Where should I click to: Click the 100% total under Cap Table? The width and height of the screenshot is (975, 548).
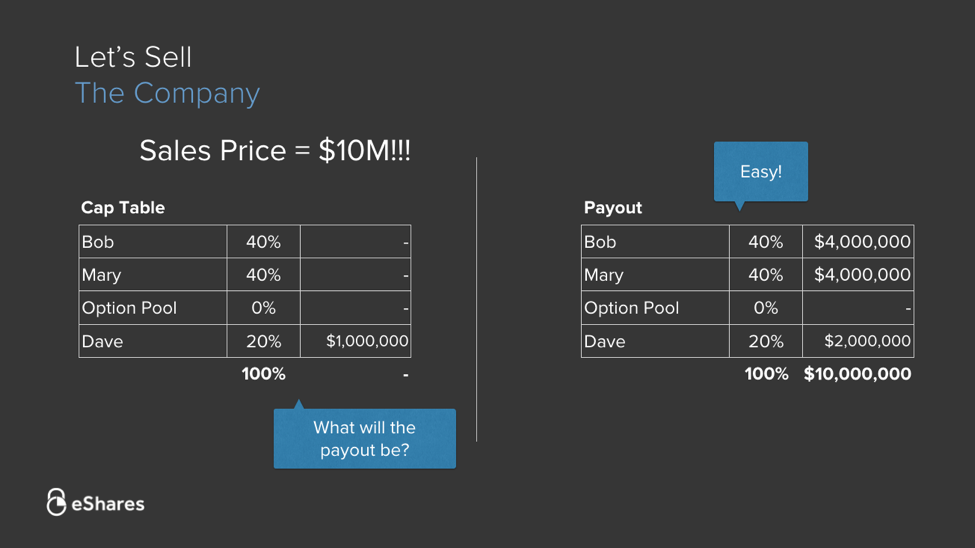263,374
